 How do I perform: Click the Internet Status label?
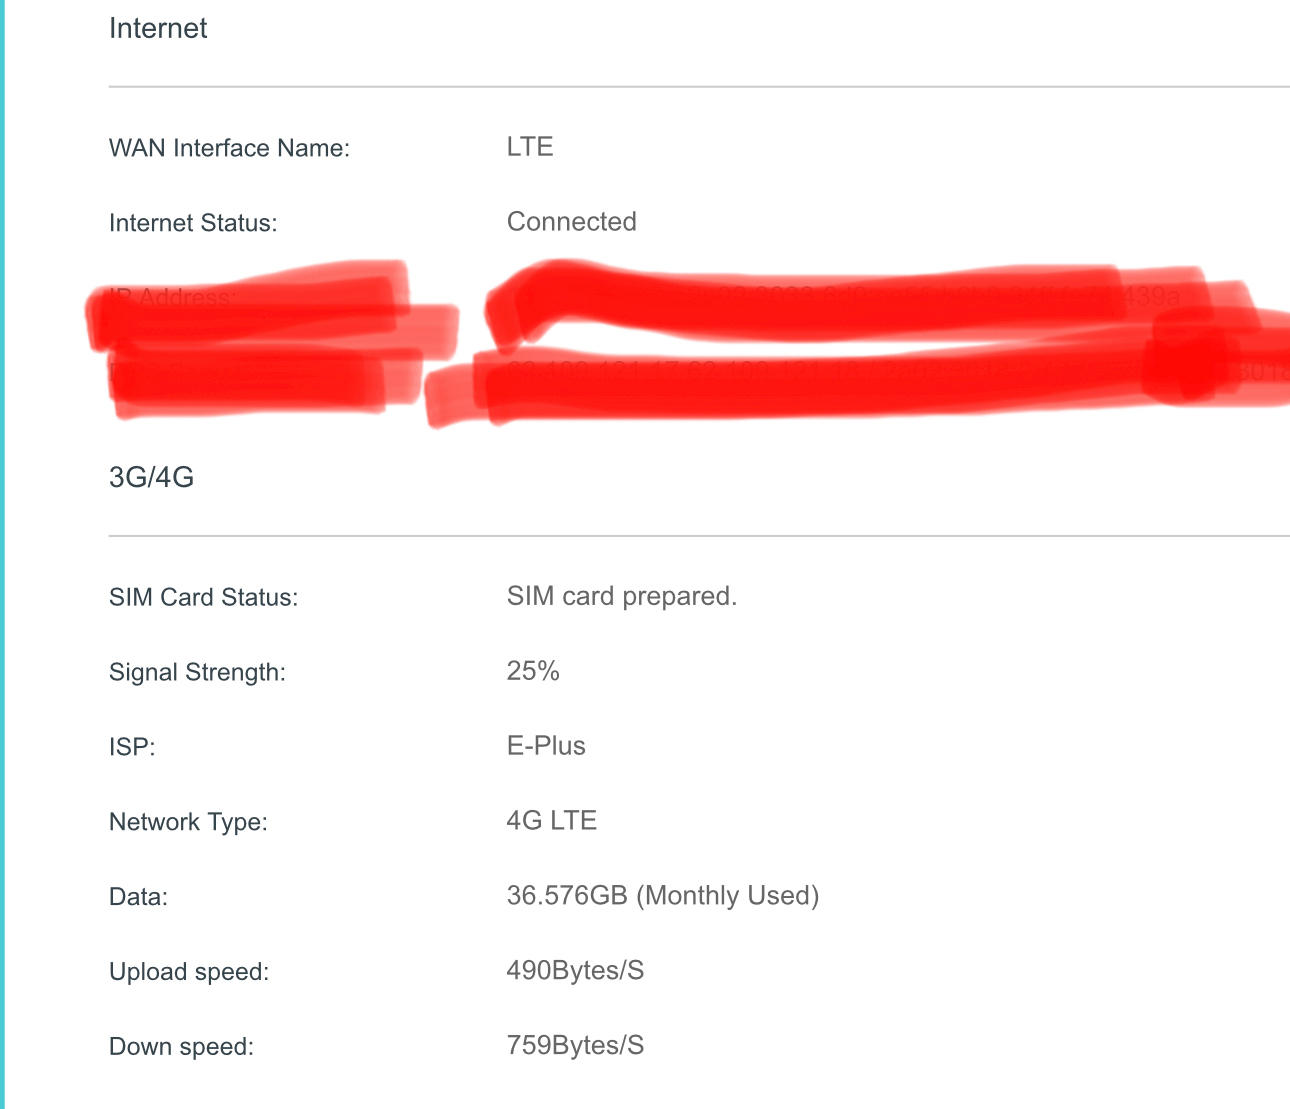(193, 223)
